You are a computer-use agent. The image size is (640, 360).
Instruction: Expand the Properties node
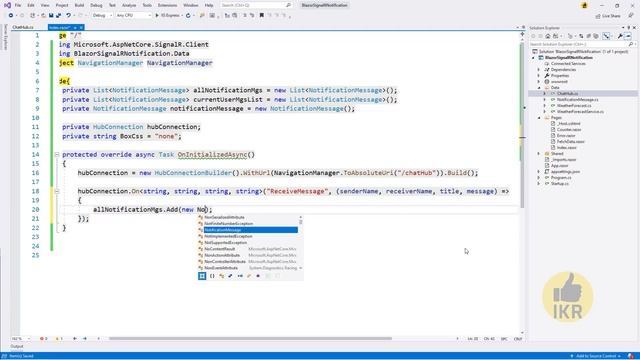tap(539, 76)
